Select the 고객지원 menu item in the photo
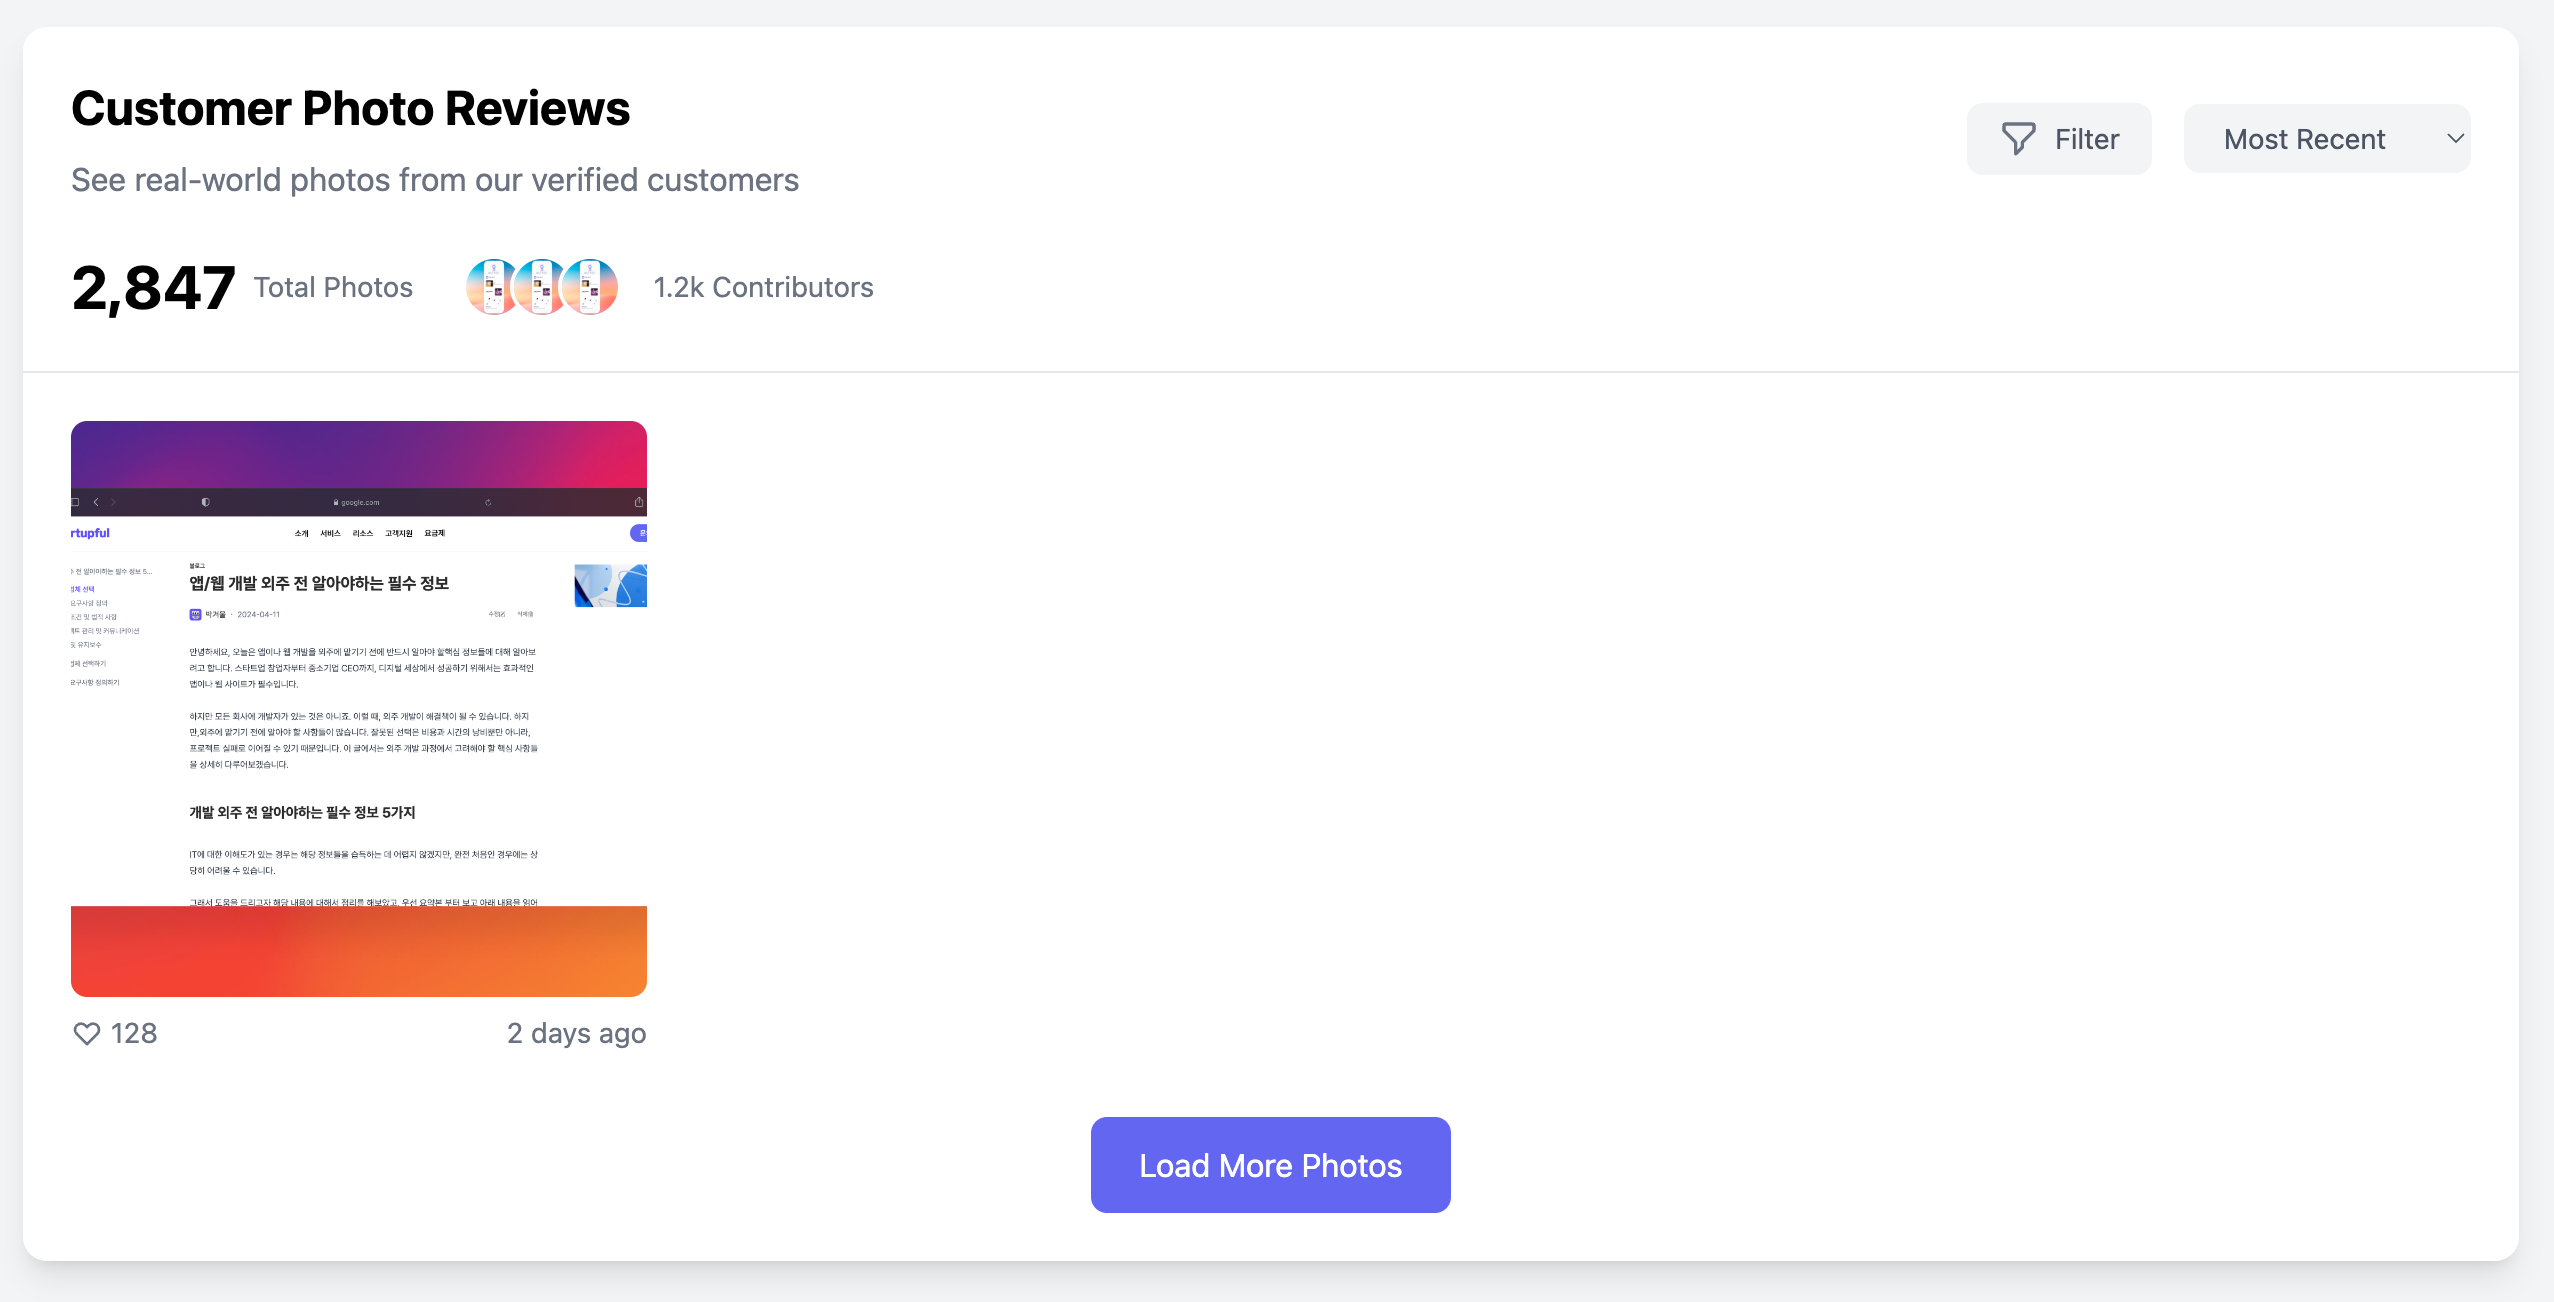The width and height of the screenshot is (2554, 1302). [x=399, y=533]
